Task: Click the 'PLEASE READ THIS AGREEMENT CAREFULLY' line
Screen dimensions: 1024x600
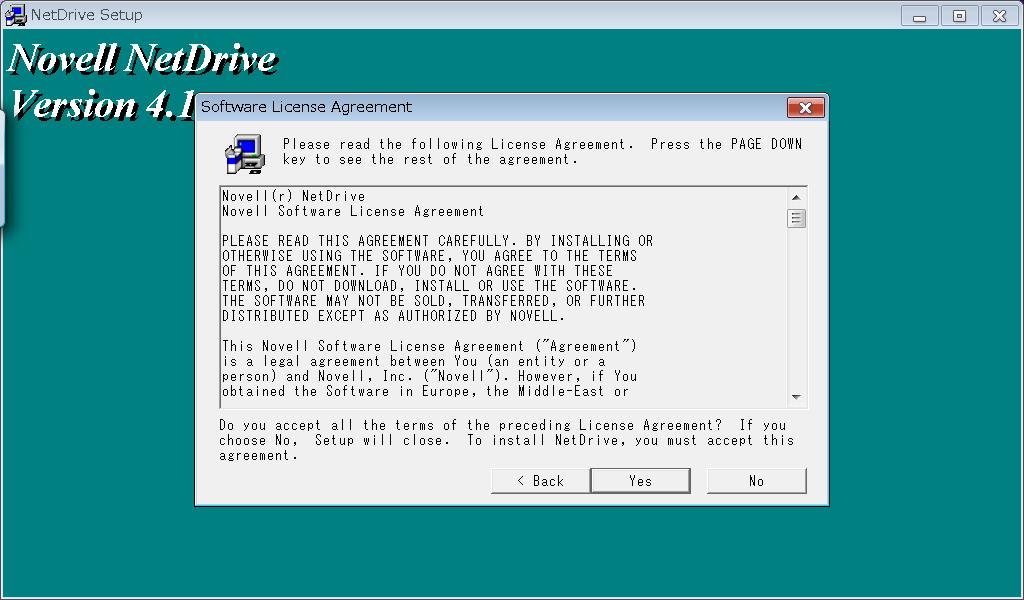Action: 438,241
